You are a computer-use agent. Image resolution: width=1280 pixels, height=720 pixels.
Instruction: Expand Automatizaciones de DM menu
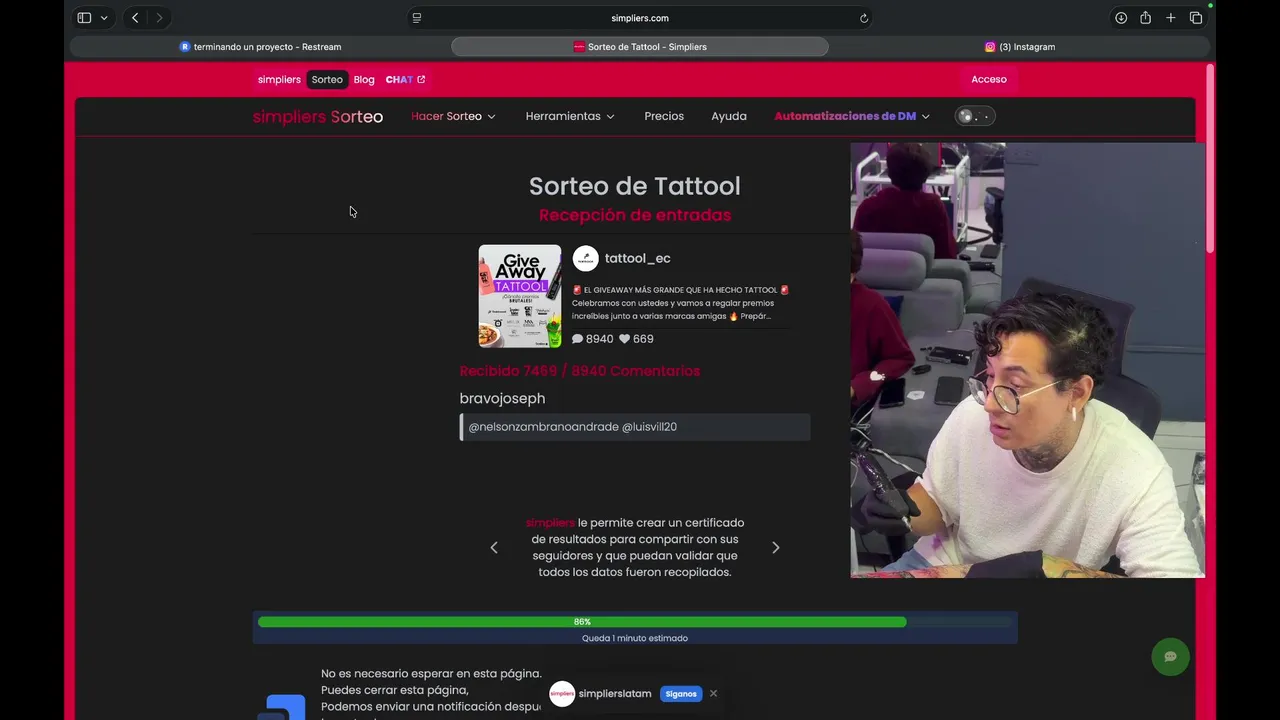pos(852,116)
